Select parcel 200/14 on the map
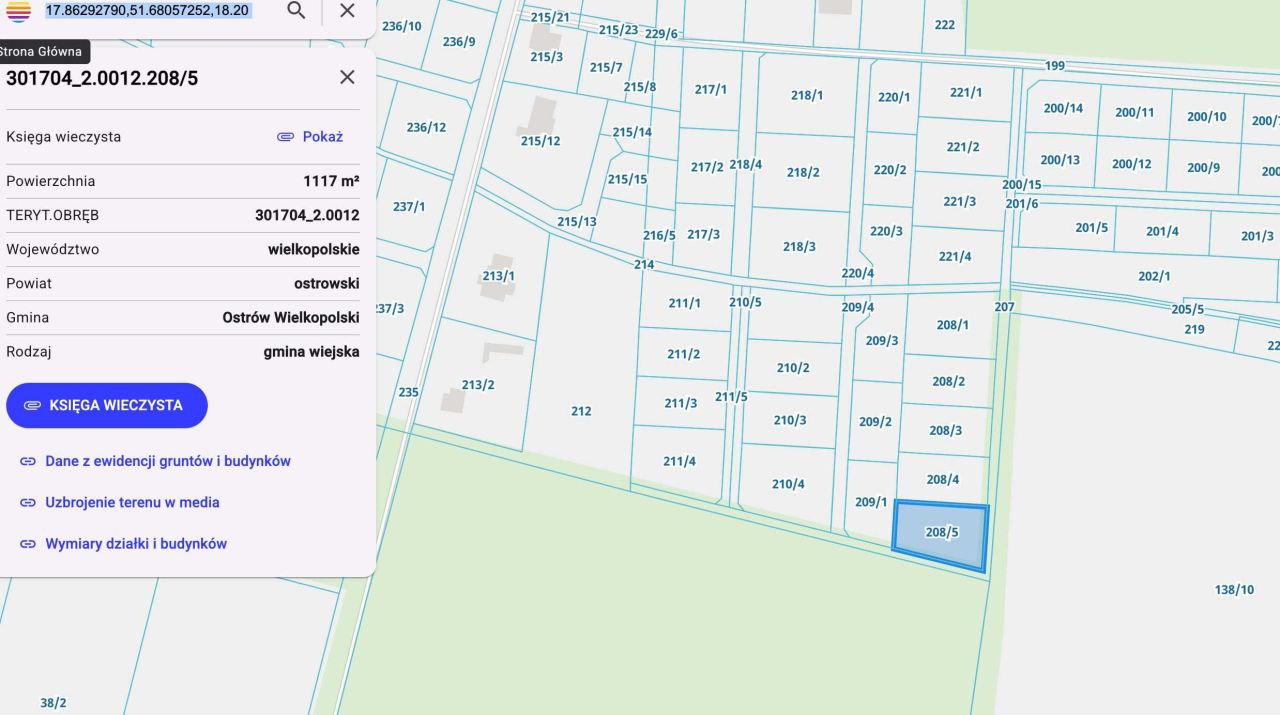Screen dimensions: 1280x715 [x=1063, y=108]
